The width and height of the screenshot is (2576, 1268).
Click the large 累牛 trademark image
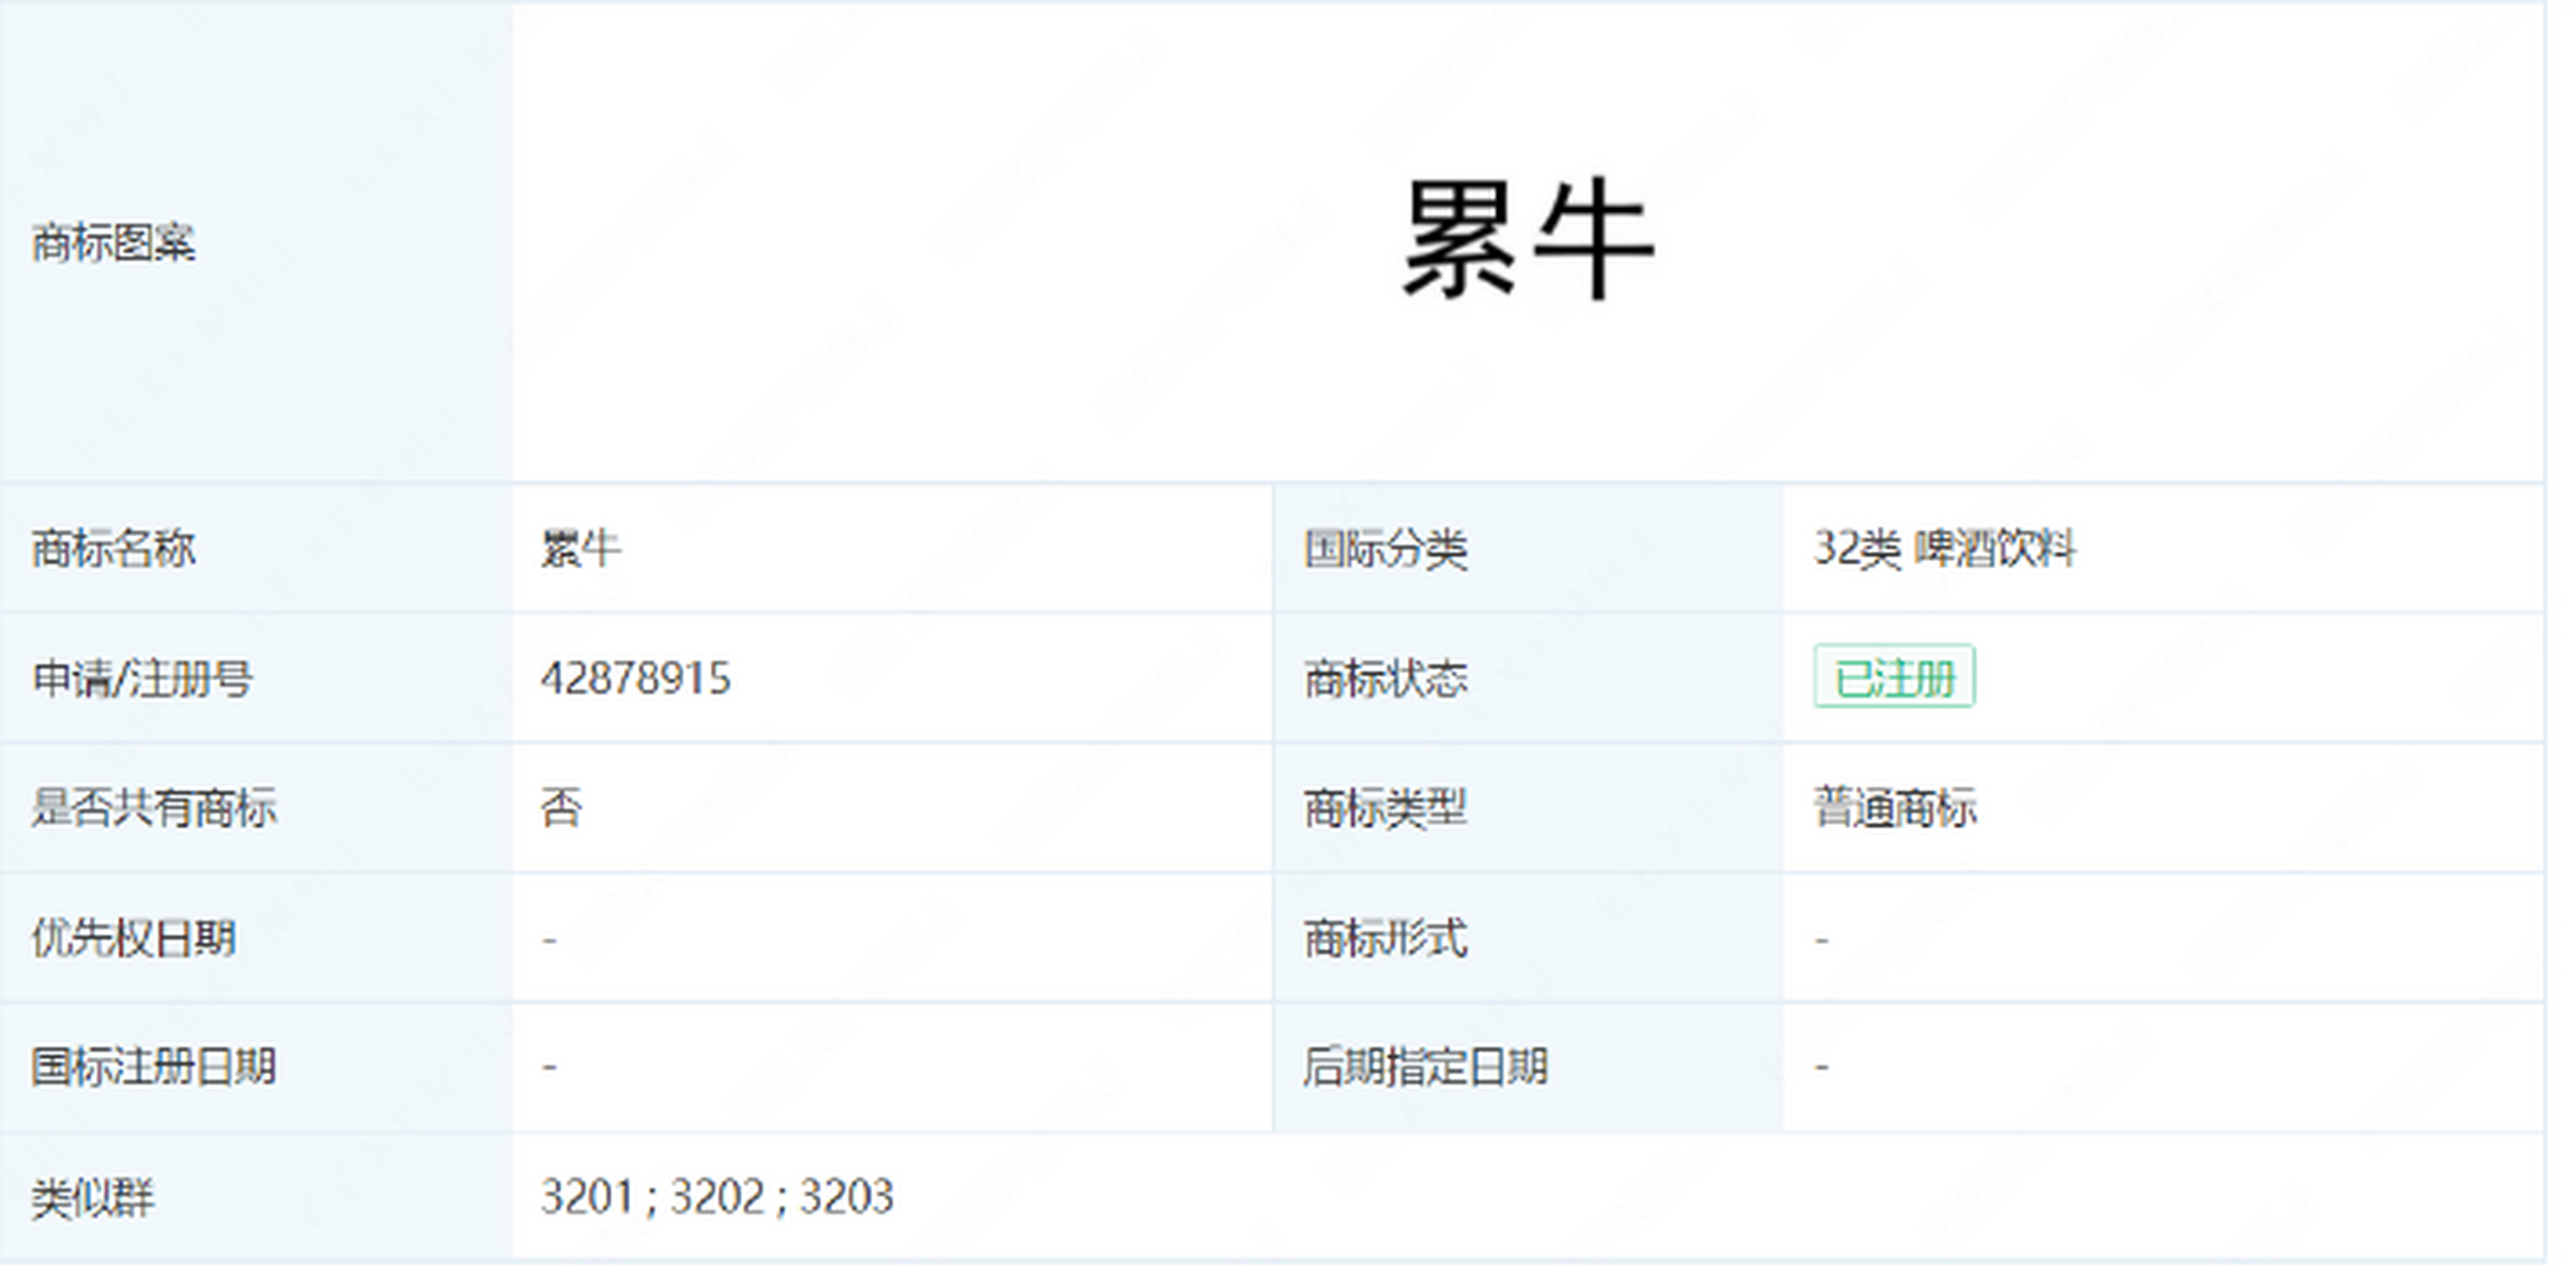click(1528, 240)
